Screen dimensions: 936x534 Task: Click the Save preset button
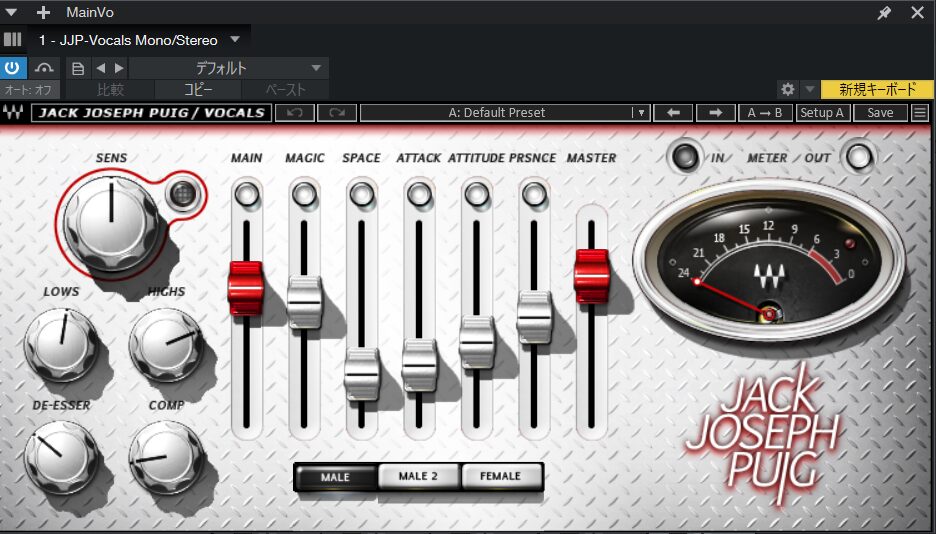click(x=880, y=113)
